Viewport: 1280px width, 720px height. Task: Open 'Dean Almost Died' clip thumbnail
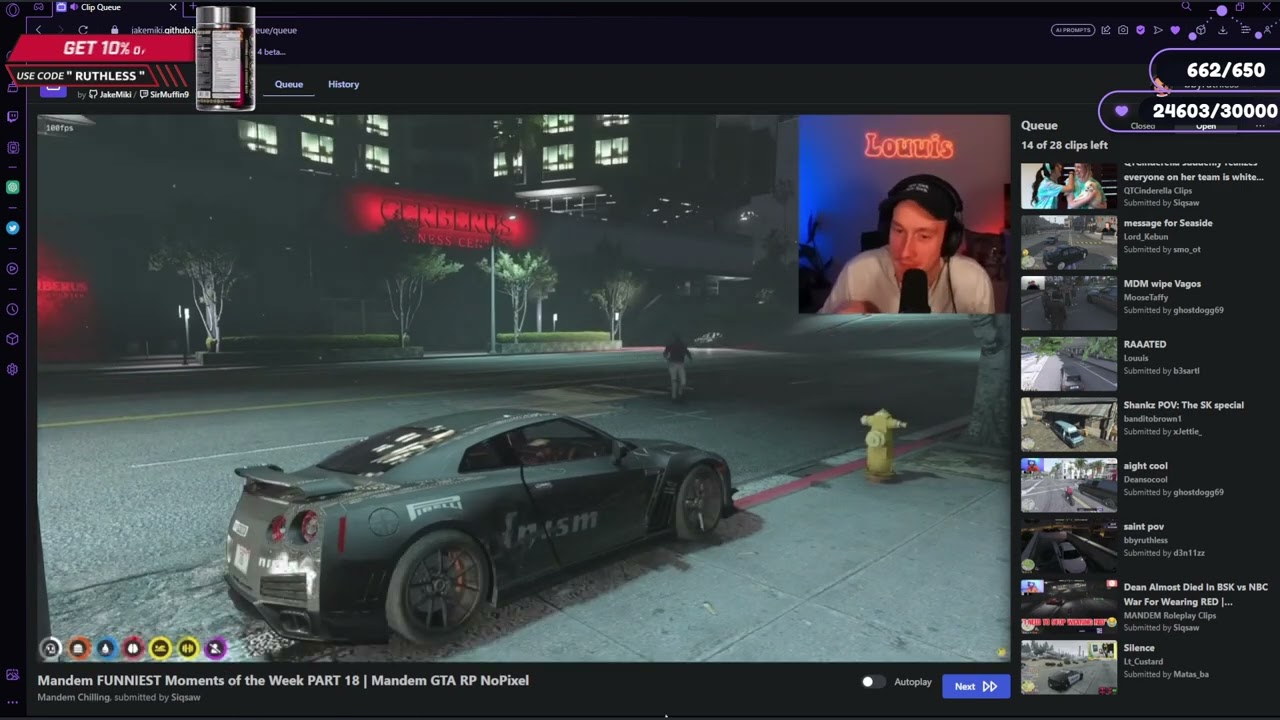point(1069,607)
